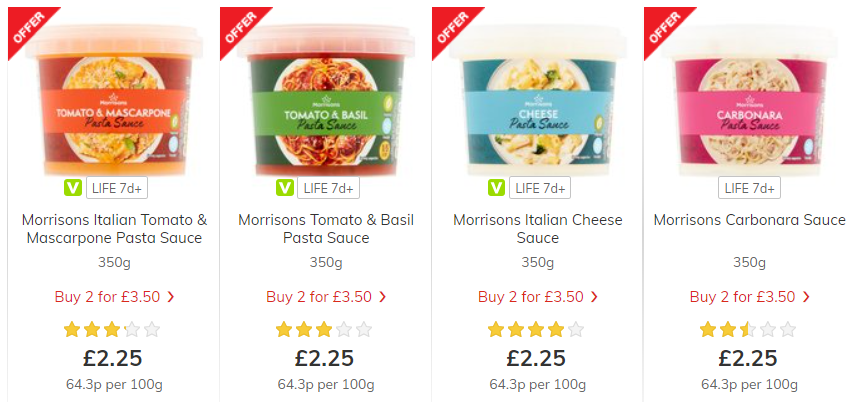Click the OFFER badge on Tomato & Mascarpone sauce

point(27,26)
